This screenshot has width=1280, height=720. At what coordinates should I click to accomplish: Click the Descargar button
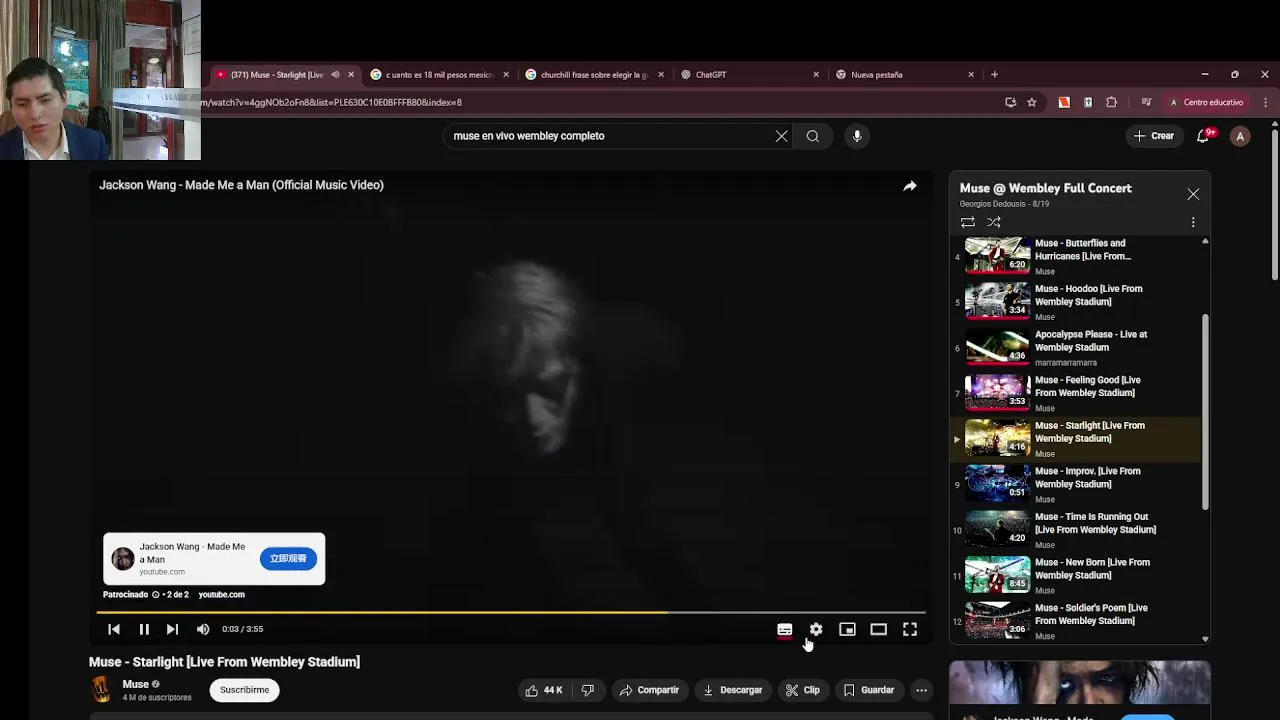pos(733,690)
